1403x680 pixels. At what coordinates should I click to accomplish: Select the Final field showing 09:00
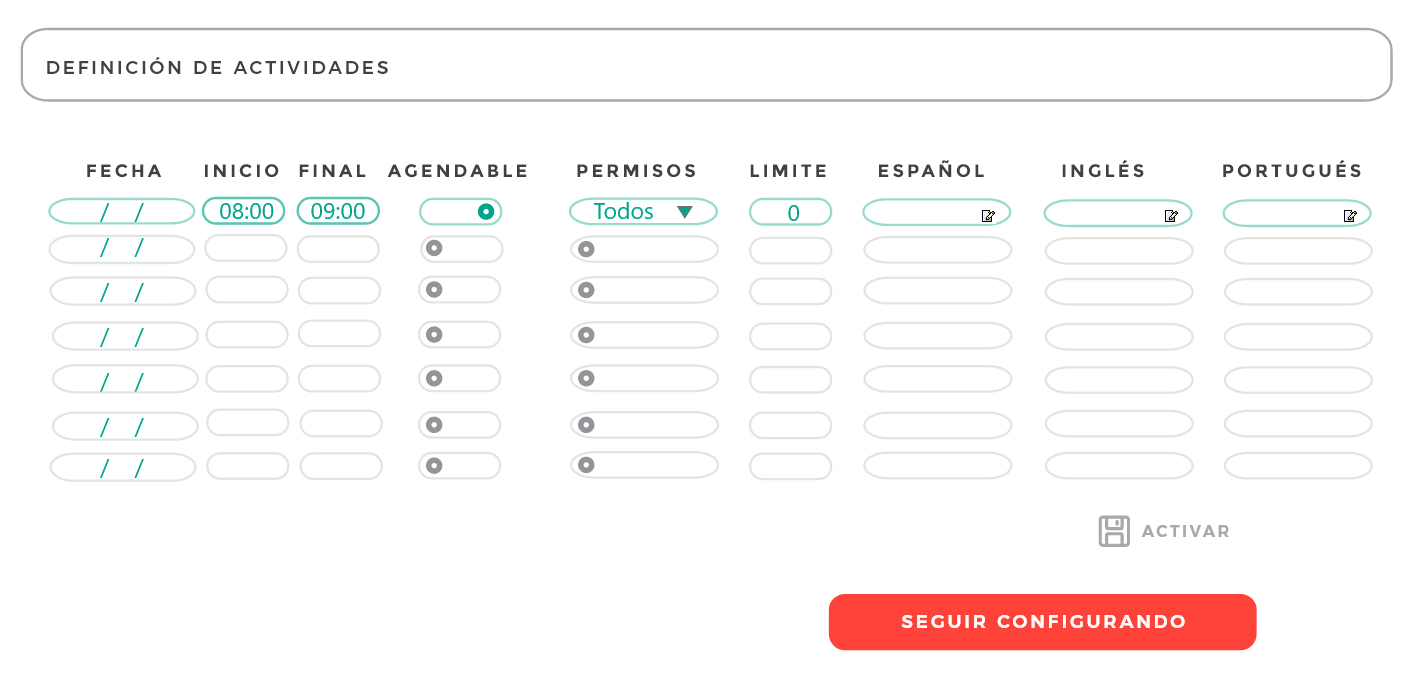[x=338, y=211]
